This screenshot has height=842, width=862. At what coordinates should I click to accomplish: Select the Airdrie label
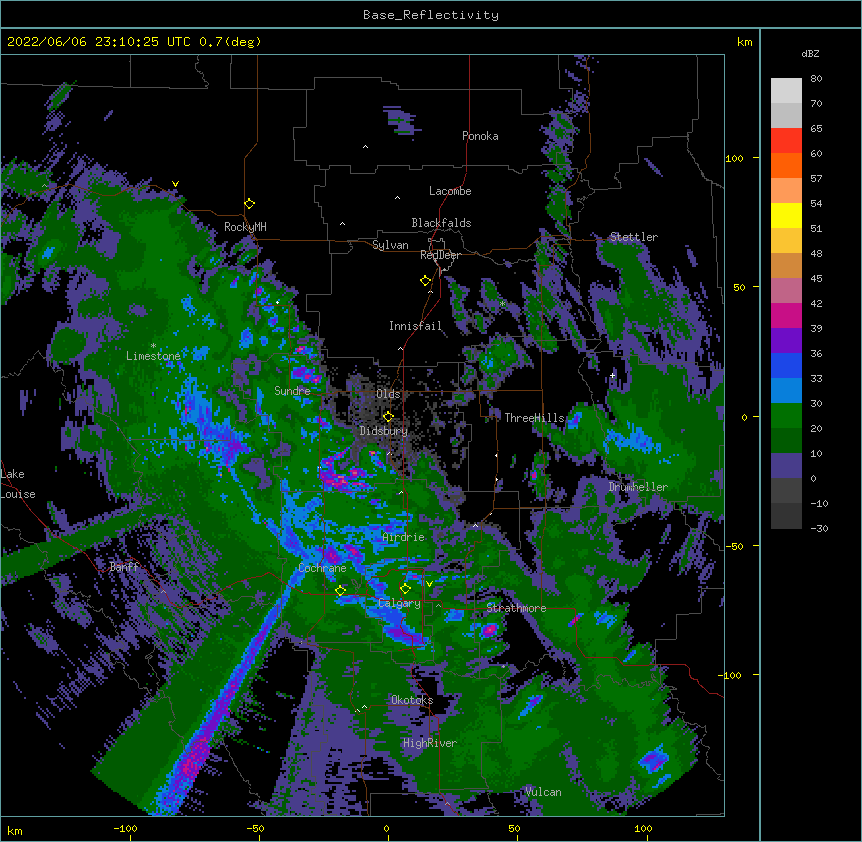pos(403,537)
